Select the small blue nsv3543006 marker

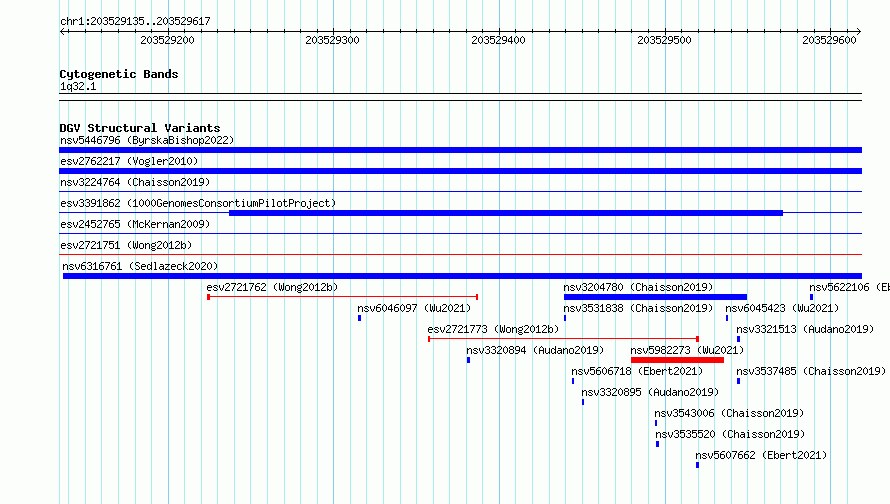coord(656,423)
